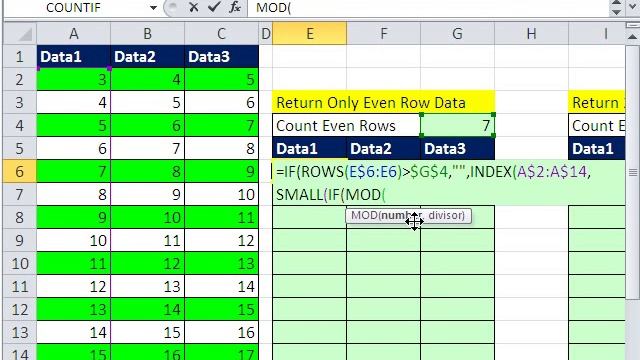Click cell C7 containing 10
This screenshot has width=640, height=360.
221,194
